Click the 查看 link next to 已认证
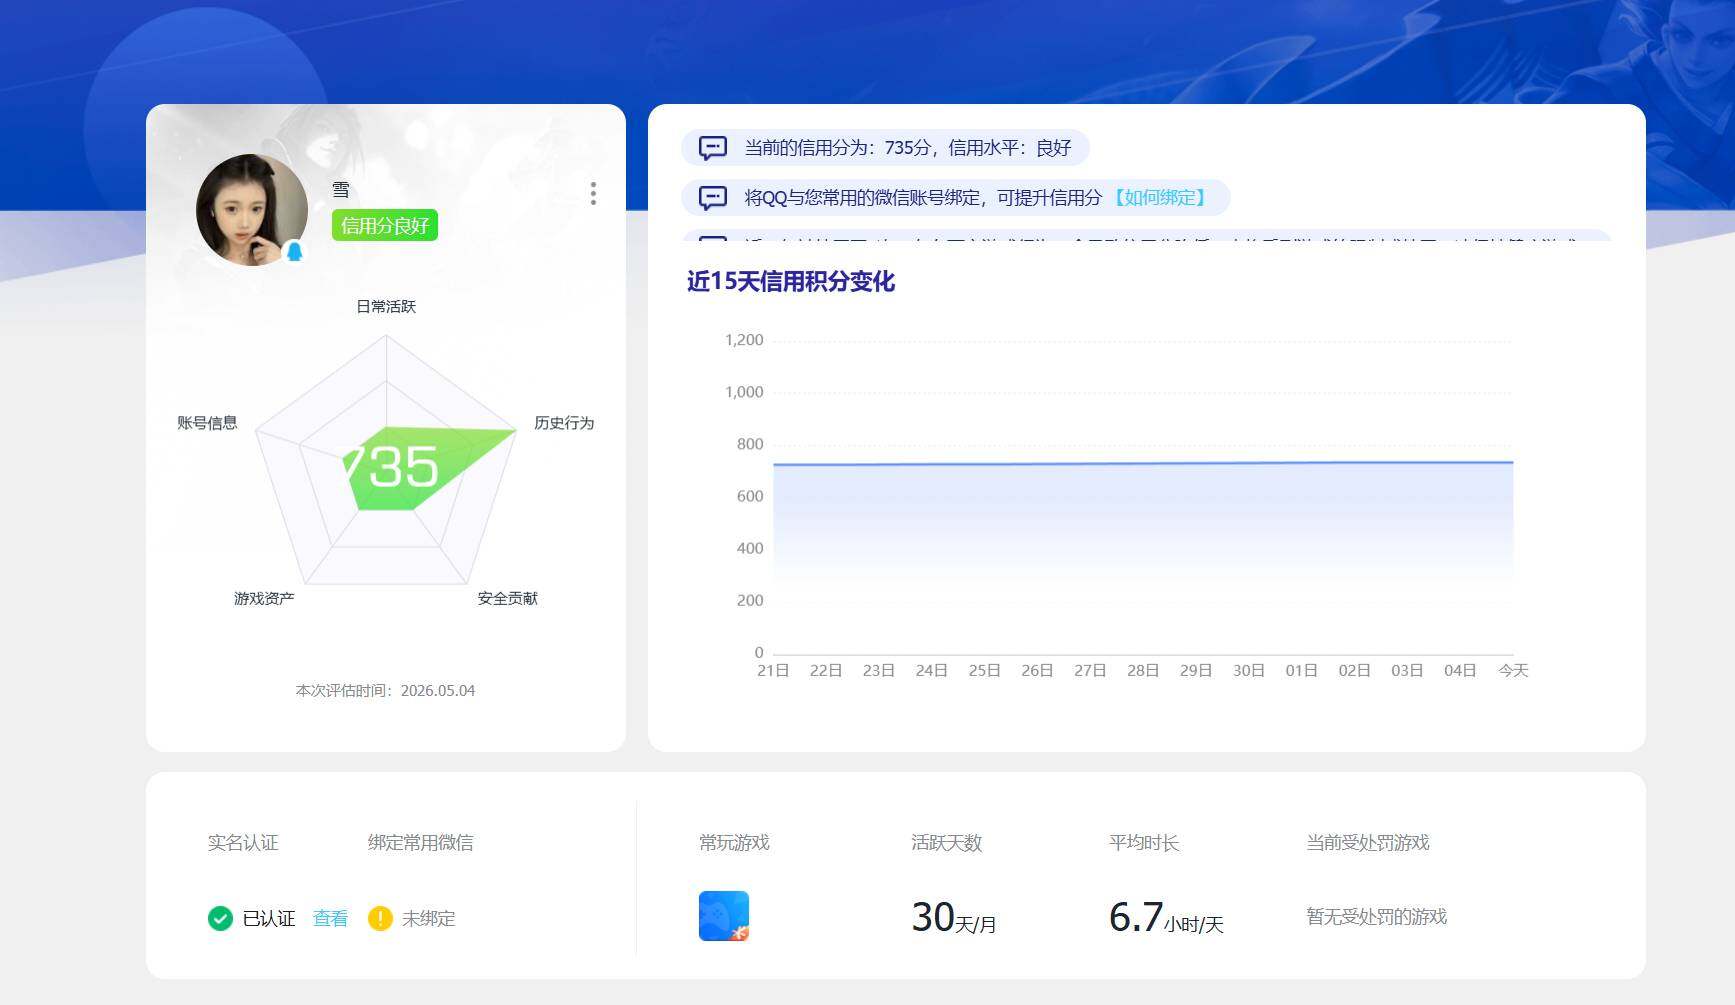Viewport: 1735px width, 1005px height. [x=330, y=918]
